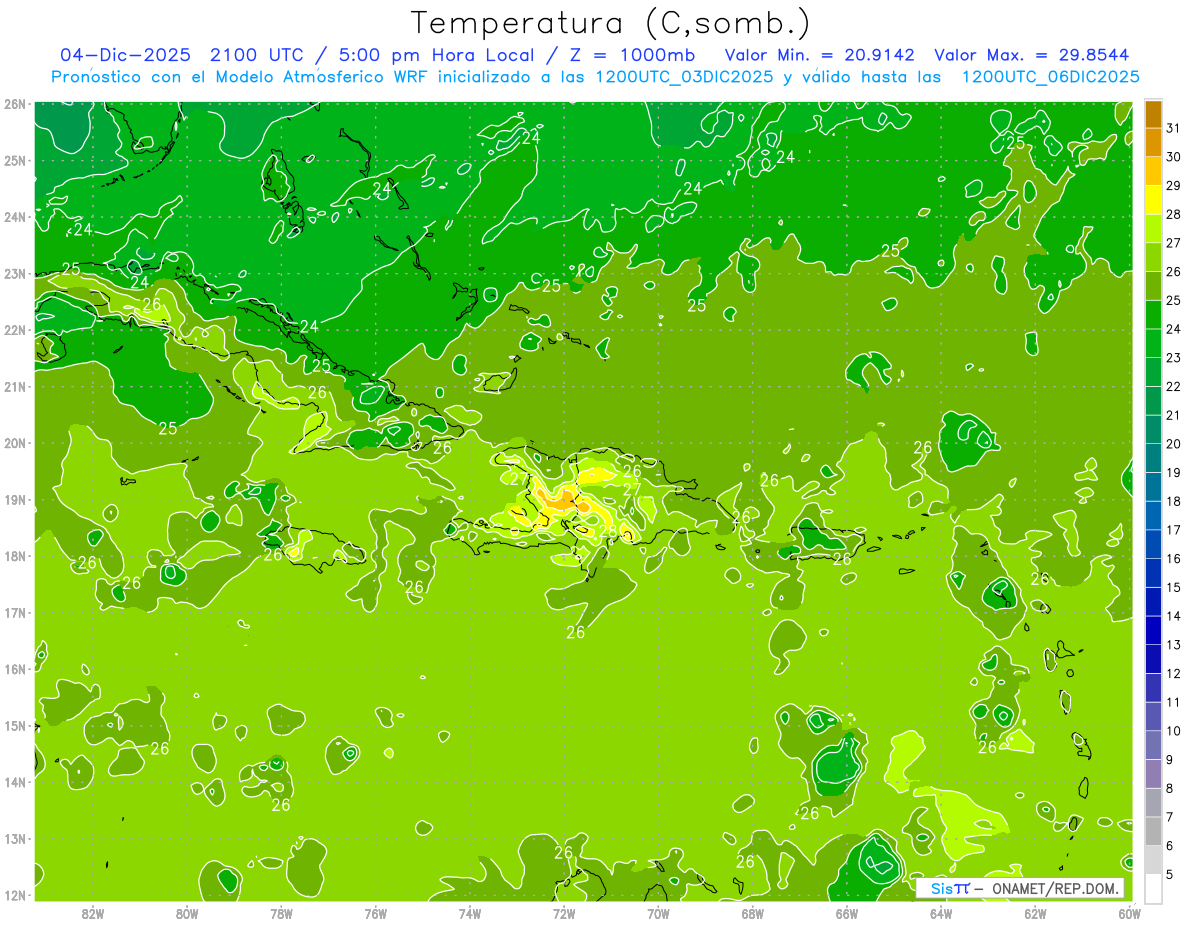Image resolution: width=1200 pixels, height=927 pixels.
Task: Click the '2100 UTC' time text
Action: (x=257, y=54)
